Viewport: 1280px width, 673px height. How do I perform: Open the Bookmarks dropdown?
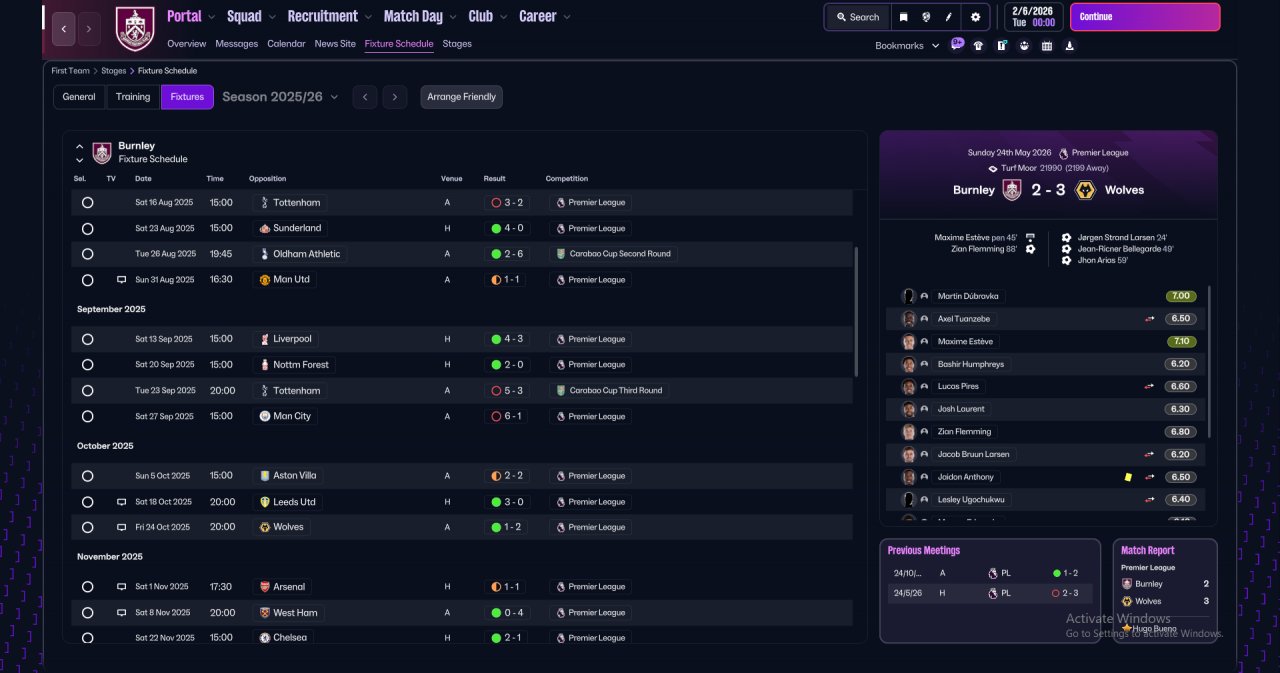(x=907, y=46)
